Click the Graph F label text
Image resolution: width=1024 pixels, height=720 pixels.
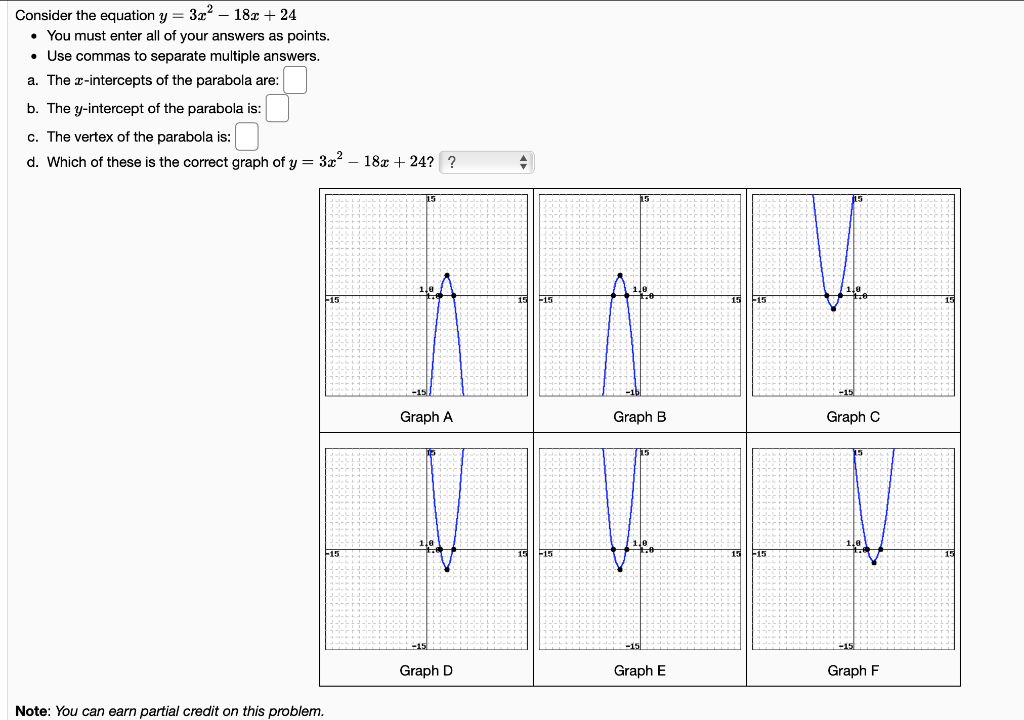click(x=852, y=670)
